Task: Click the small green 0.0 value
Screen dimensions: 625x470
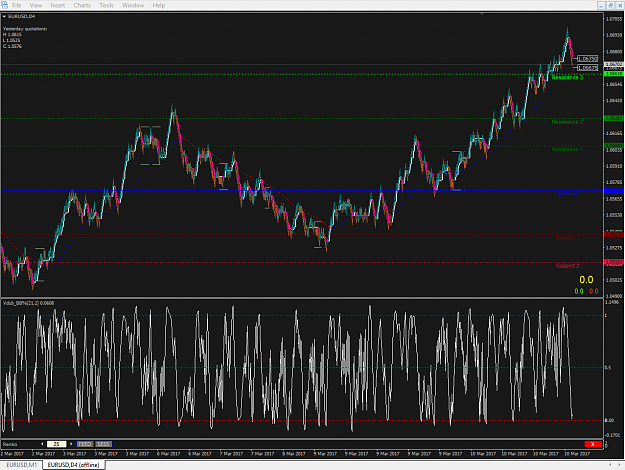Action: point(579,291)
